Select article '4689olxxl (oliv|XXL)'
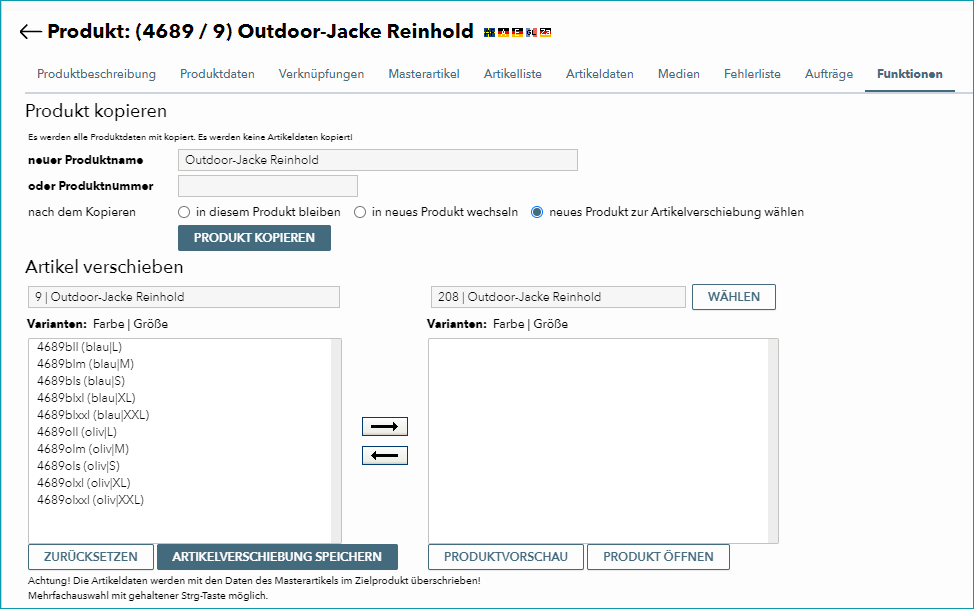974x609 pixels. [x=90, y=500]
